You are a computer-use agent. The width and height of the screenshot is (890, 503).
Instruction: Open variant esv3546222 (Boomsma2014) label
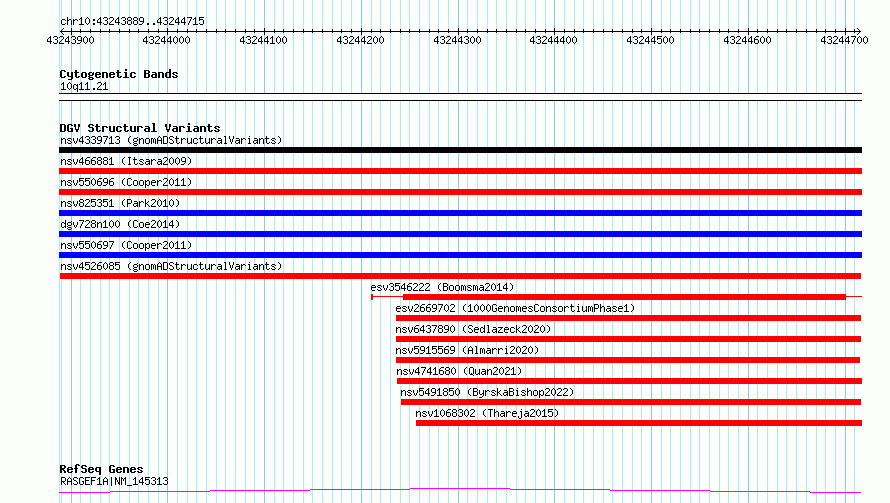pyautogui.click(x=442, y=287)
